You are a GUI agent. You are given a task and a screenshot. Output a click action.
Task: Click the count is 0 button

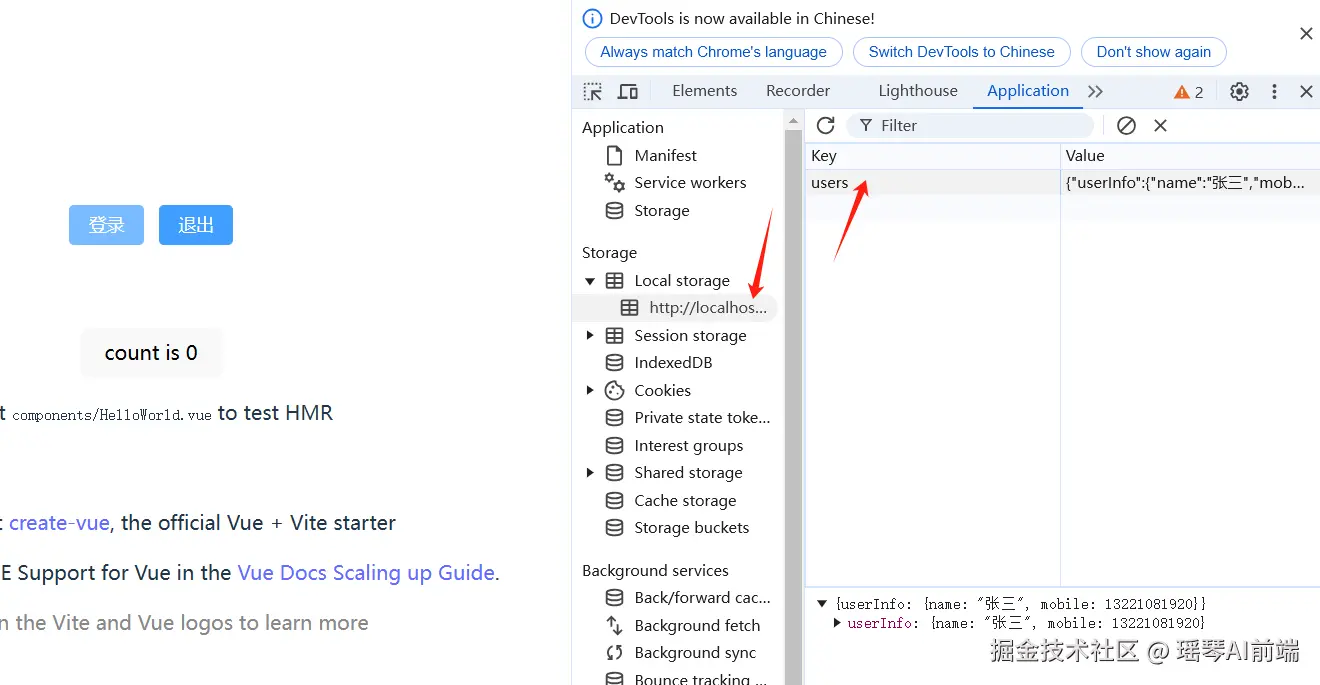151,353
